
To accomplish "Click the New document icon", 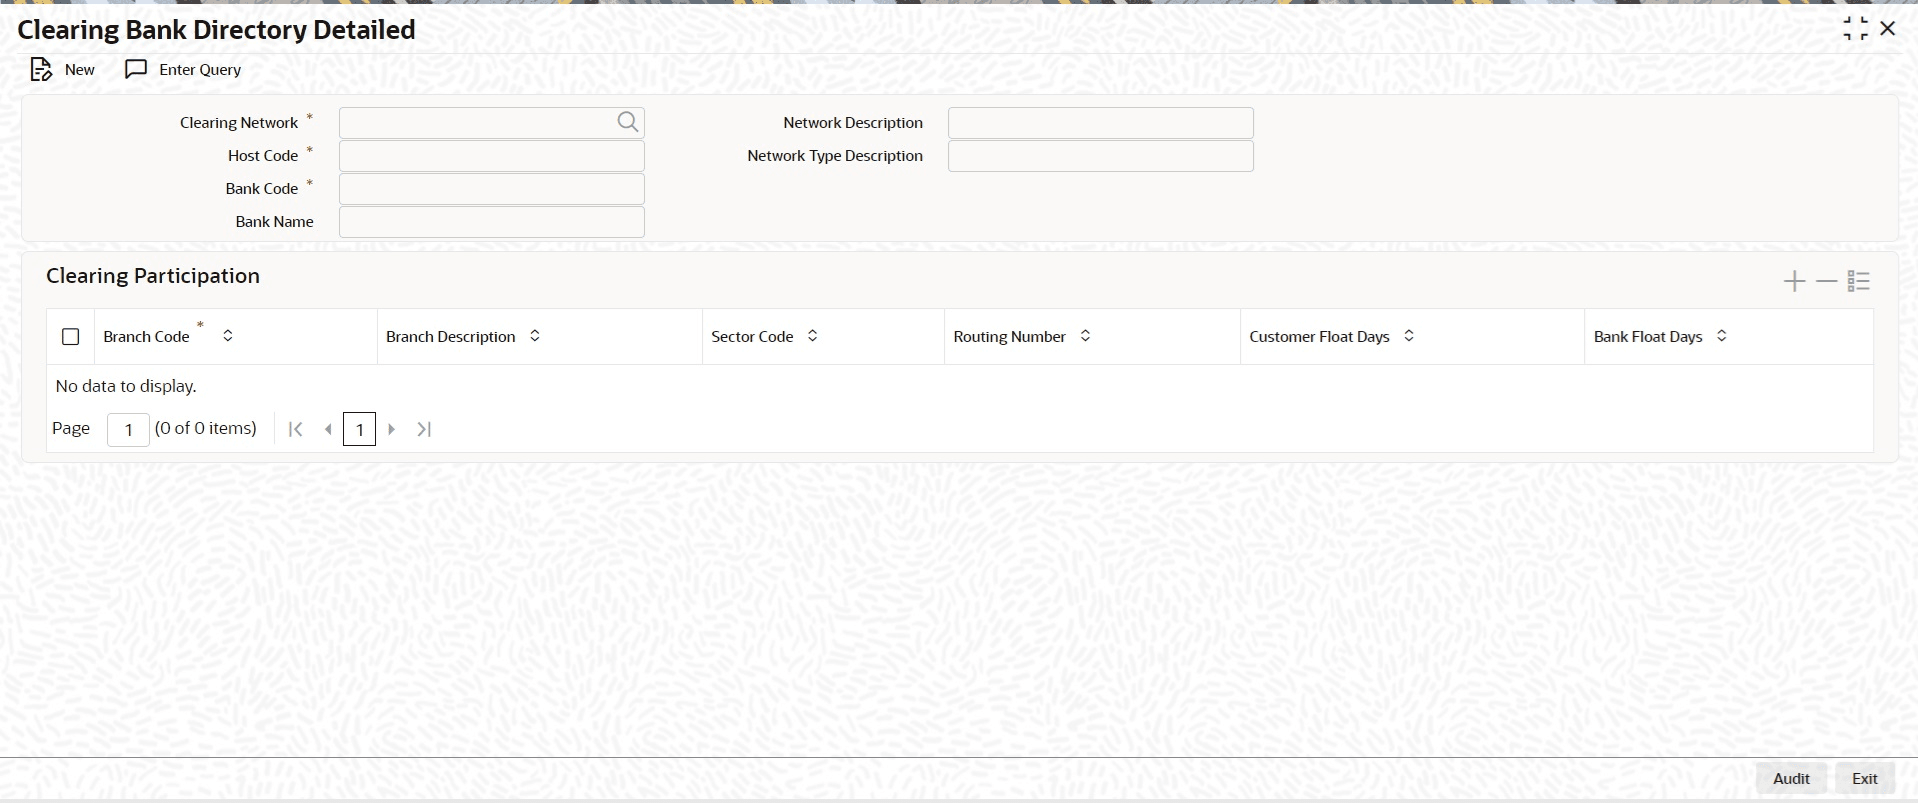I will 41,69.
